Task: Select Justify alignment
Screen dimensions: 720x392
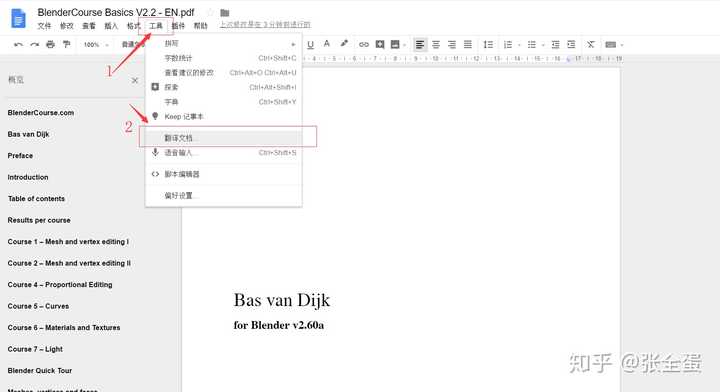Action: click(467, 45)
